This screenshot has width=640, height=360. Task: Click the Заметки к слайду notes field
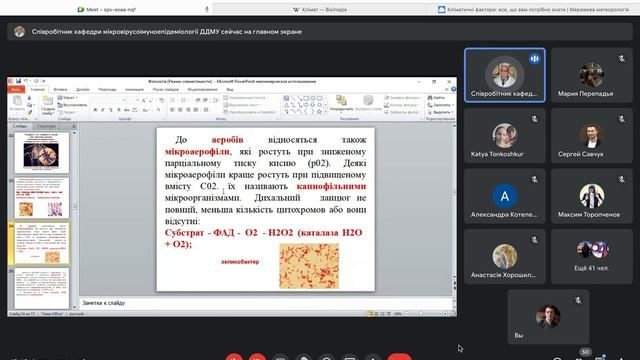pyautogui.click(x=265, y=303)
